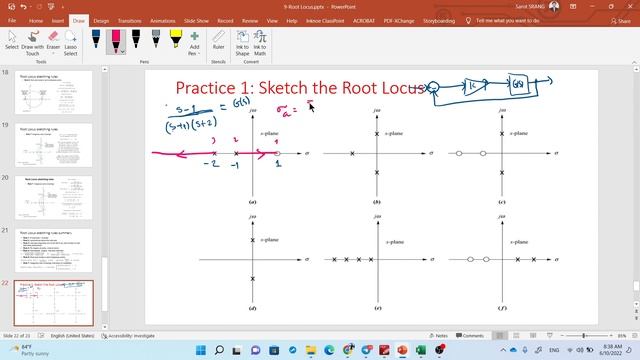The height and width of the screenshot is (360, 640).
Task: Toggle the Ruler stencil
Action: 218,40
